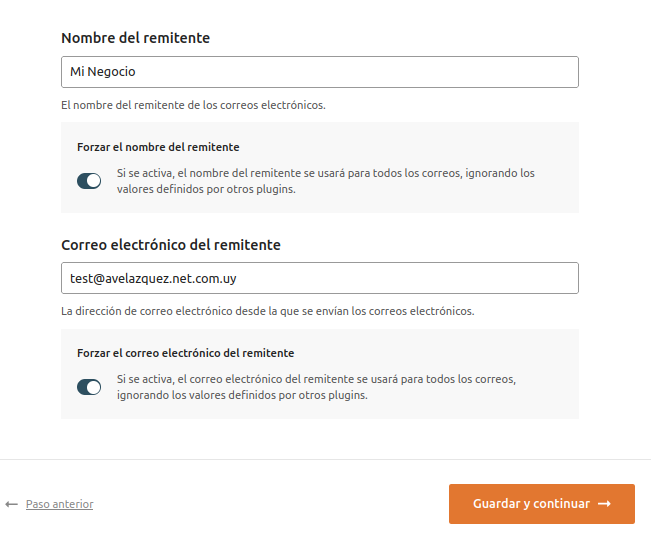Viewport: 651px width, 541px height.
Task: Click the test@avelazquez.net.com.uy address text
Action: point(166,278)
